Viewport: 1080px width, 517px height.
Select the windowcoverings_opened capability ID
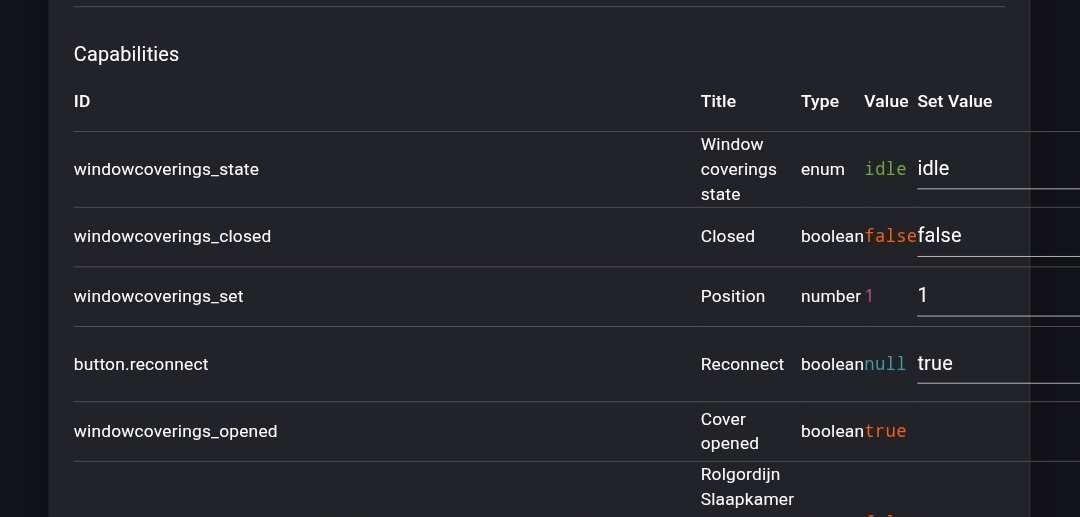[x=176, y=431]
